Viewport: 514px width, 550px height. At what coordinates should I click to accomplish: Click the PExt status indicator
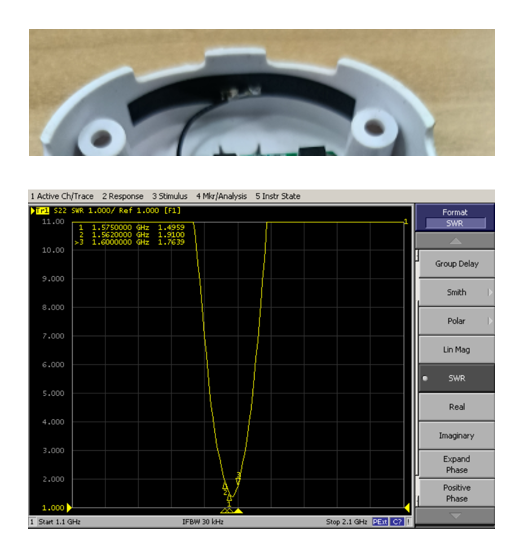tap(380, 522)
